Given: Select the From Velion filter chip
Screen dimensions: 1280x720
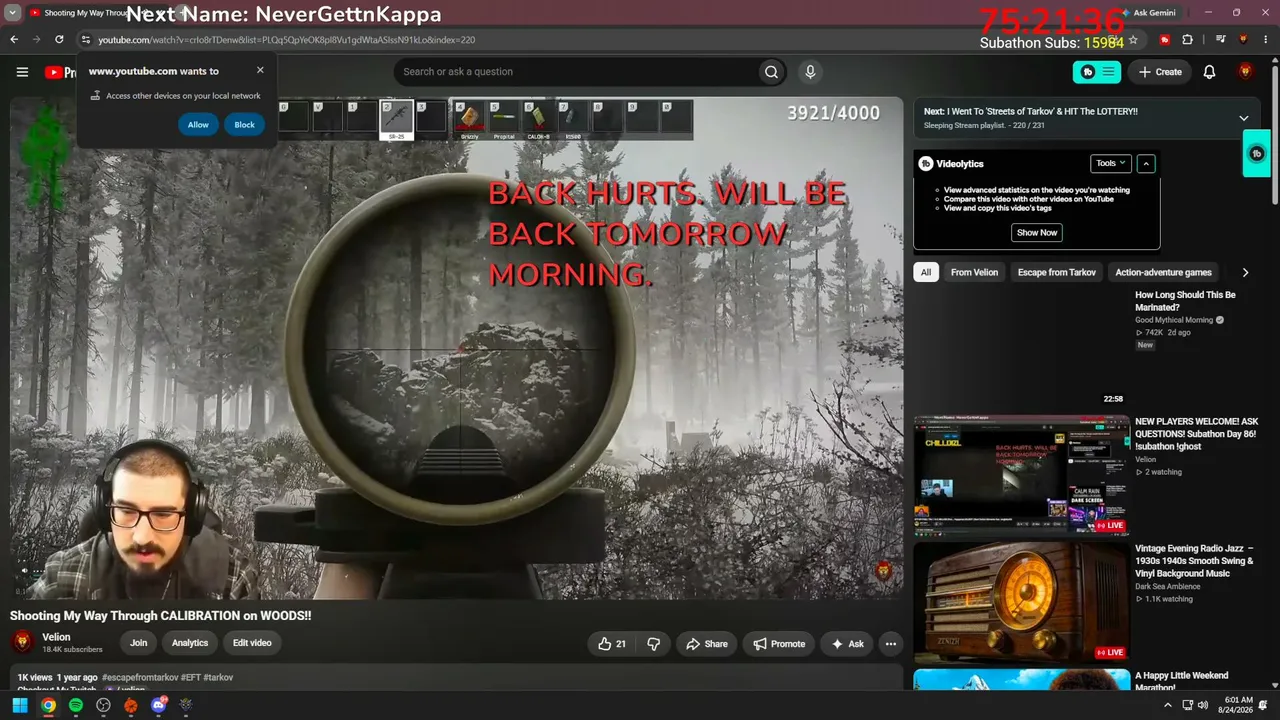Looking at the screenshot, I should tap(974, 272).
